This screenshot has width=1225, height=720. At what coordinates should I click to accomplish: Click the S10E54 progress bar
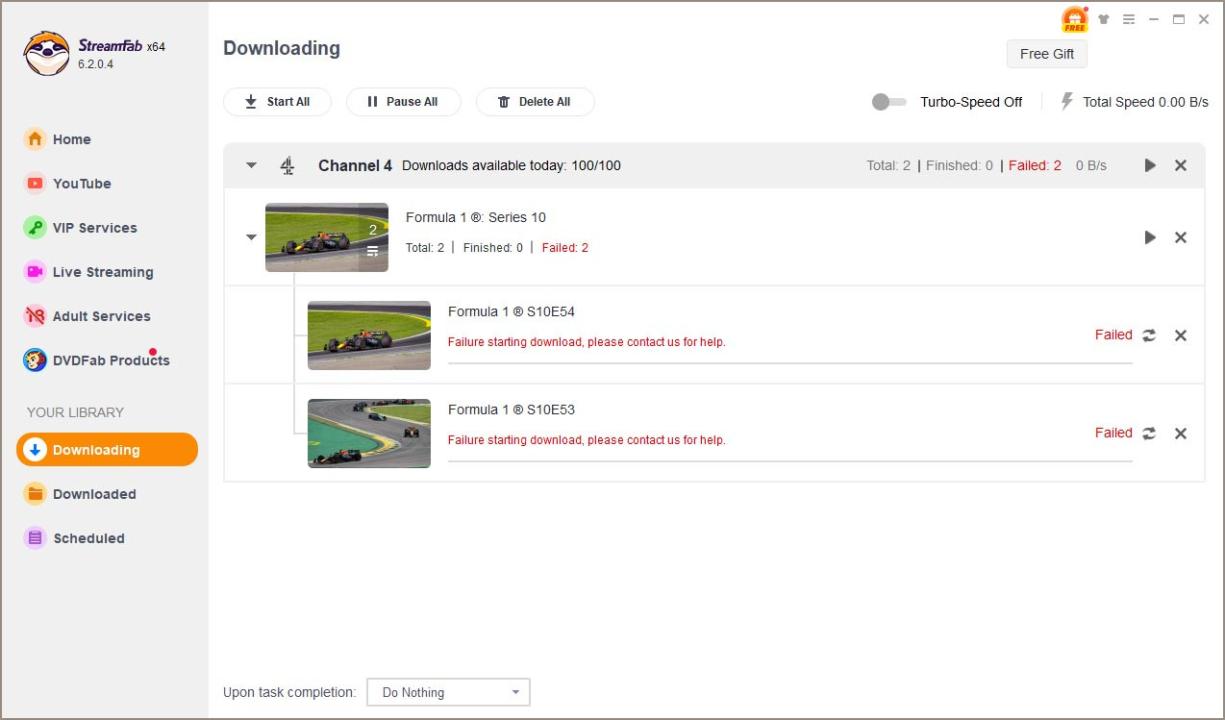point(790,363)
